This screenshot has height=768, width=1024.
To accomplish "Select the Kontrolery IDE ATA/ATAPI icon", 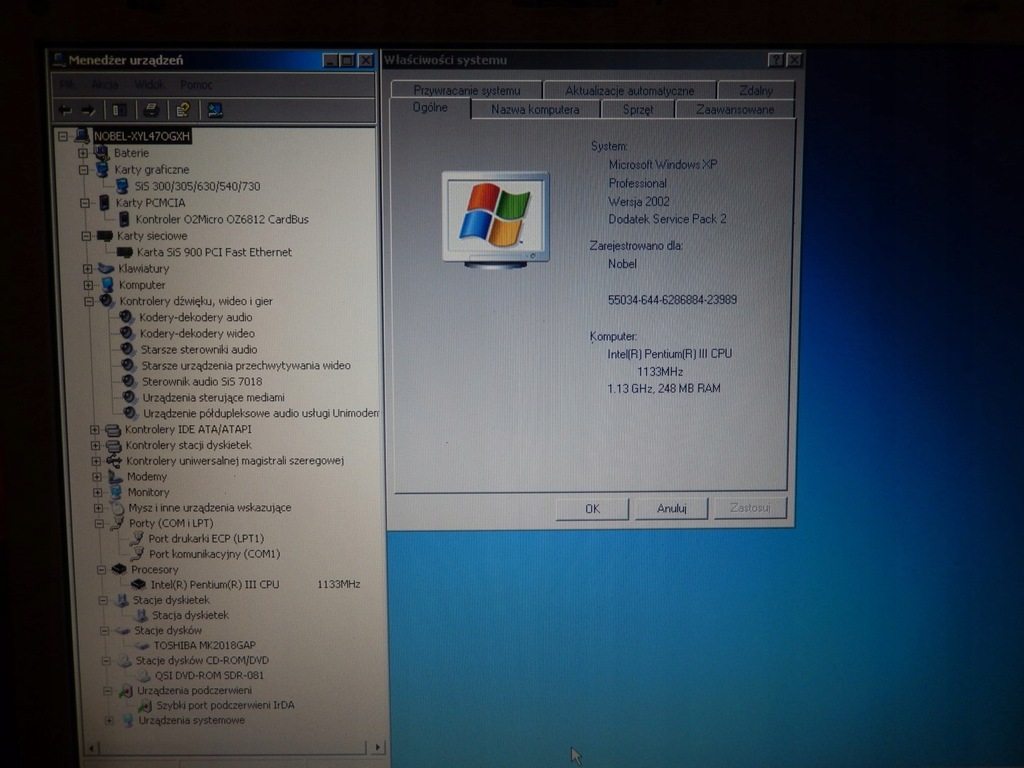I will 113,430.
